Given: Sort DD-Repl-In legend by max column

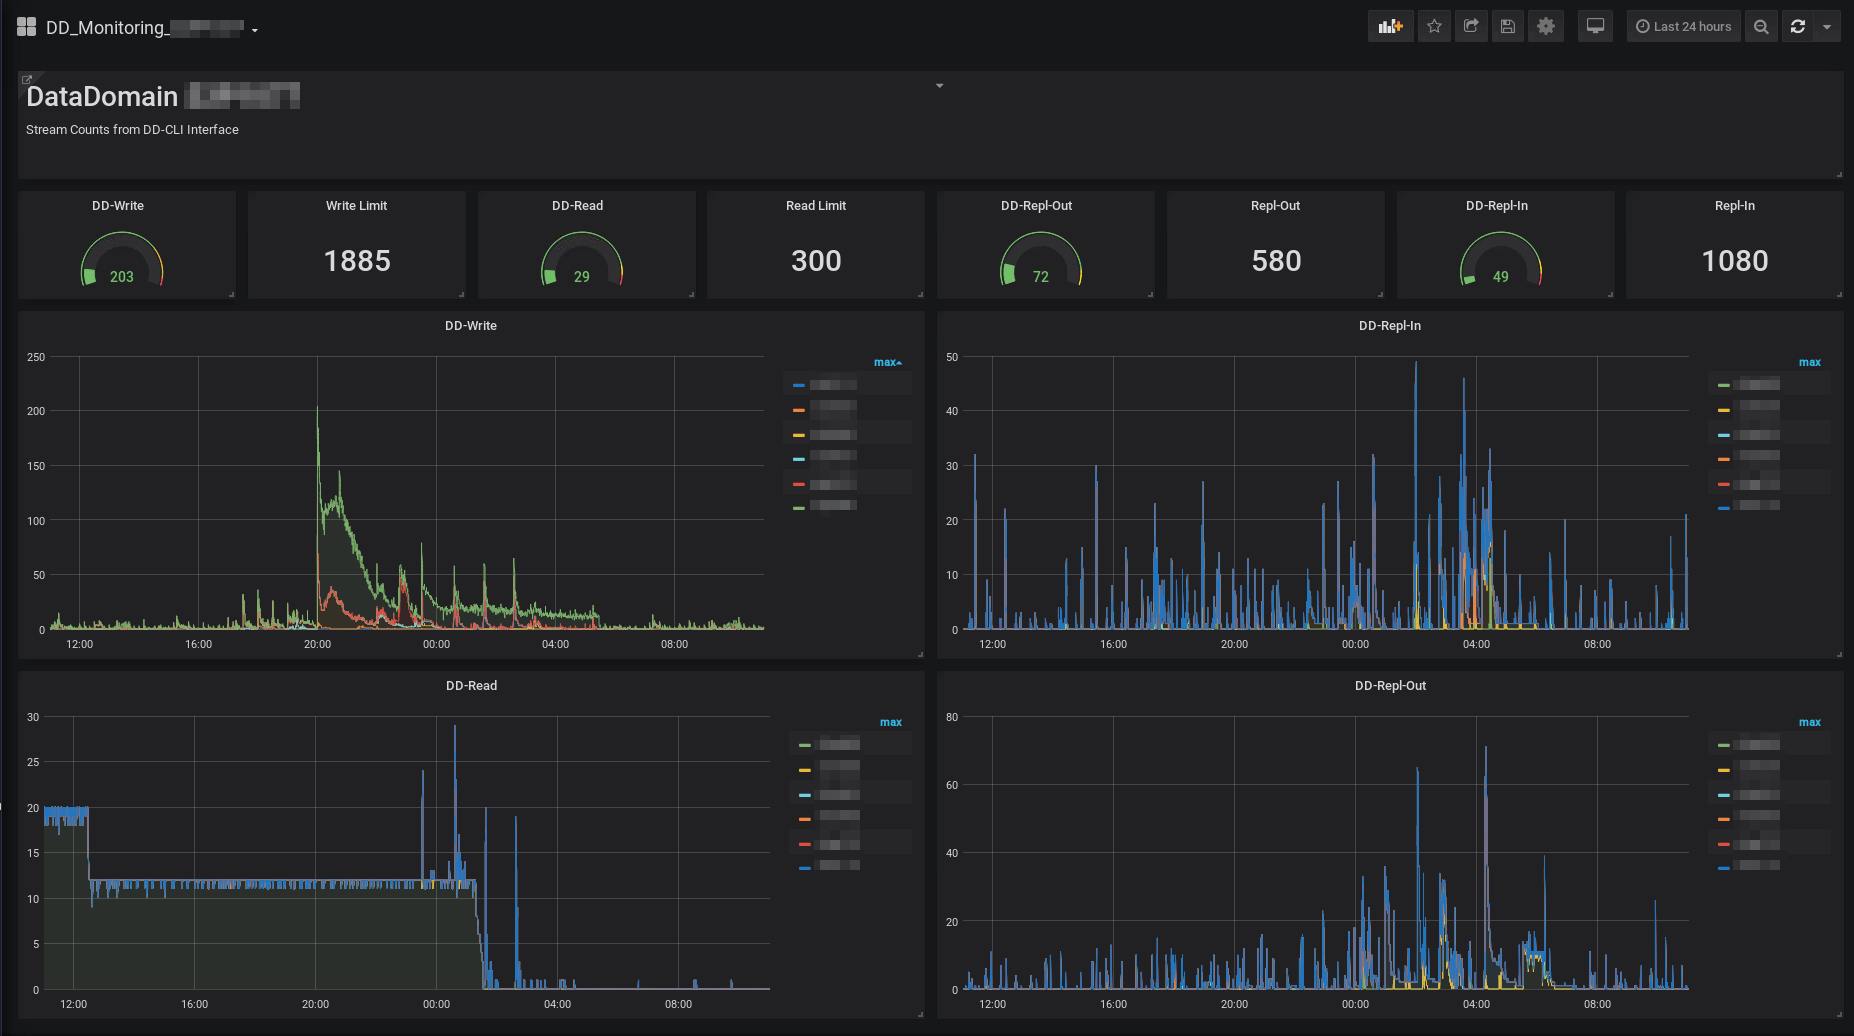Looking at the screenshot, I should (1810, 362).
